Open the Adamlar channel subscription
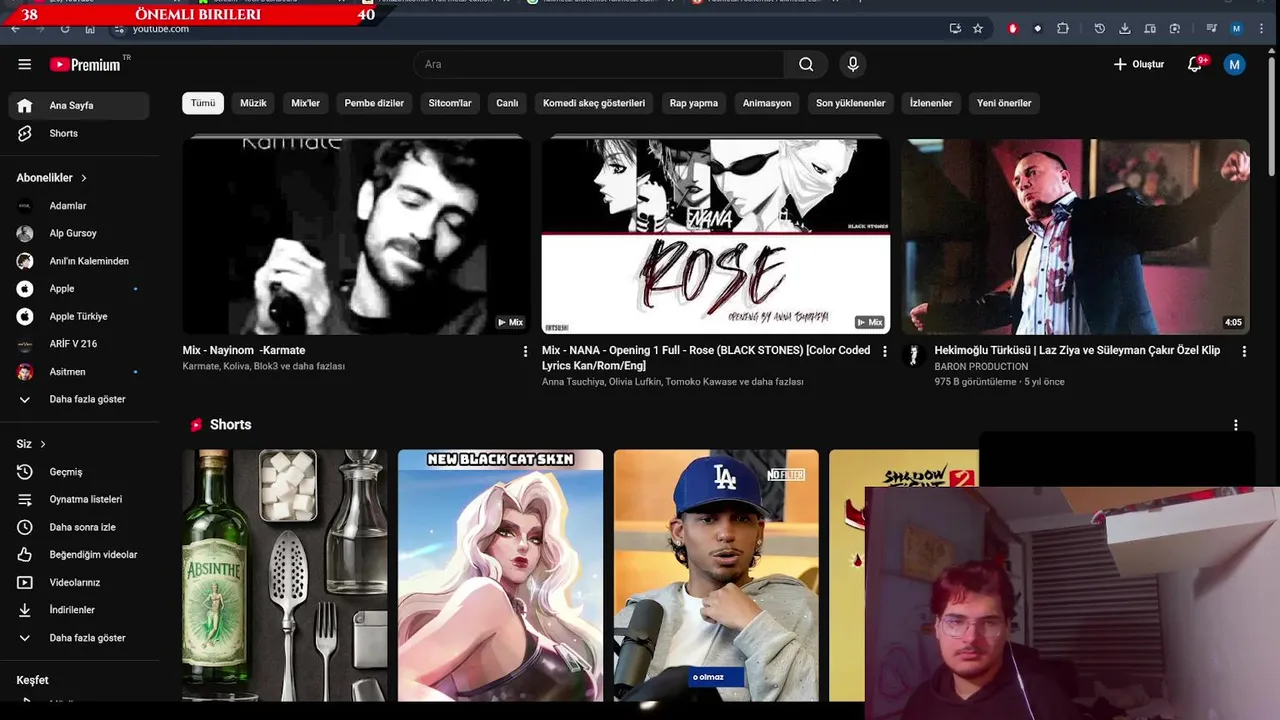Viewport: 1280px width, 720px height. 79,206
